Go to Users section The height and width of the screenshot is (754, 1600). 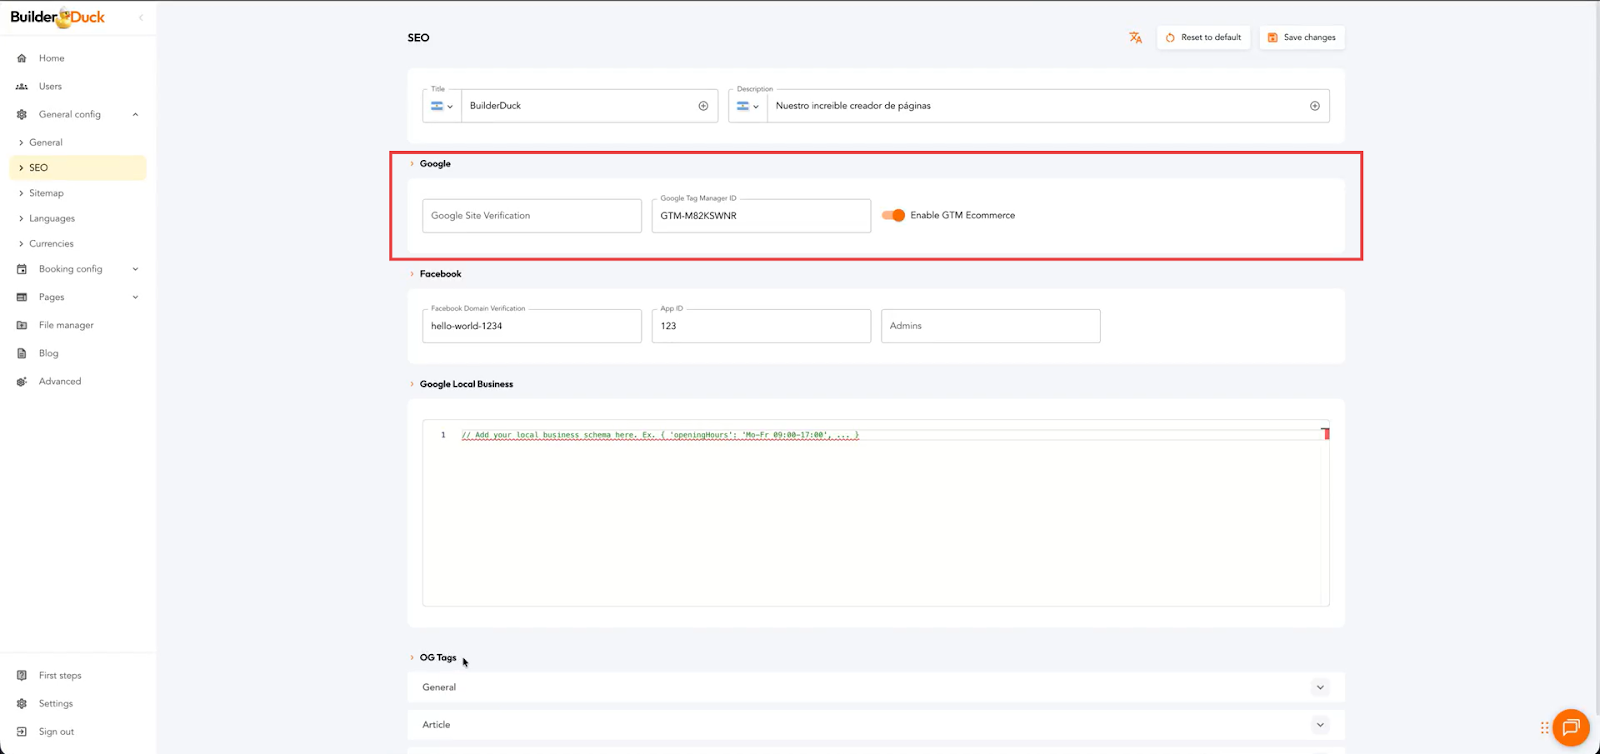coord(50,86)
